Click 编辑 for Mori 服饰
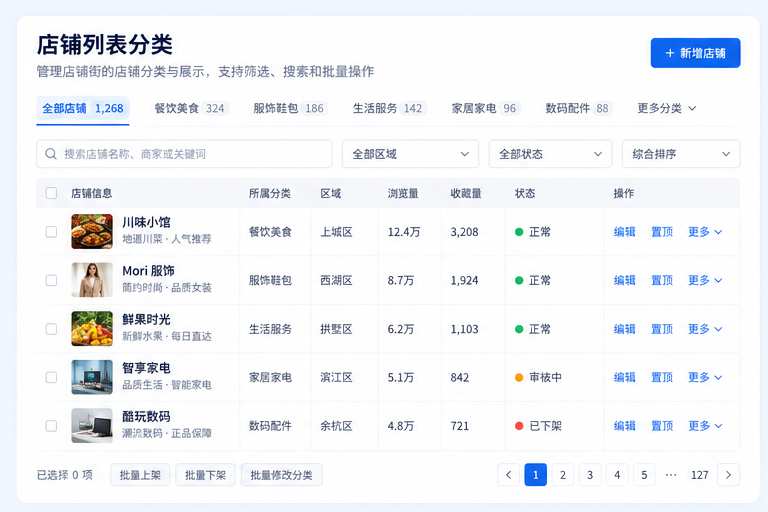Viewport: 768px width, 512px height. pyautogui.click(x=624, y=280)
